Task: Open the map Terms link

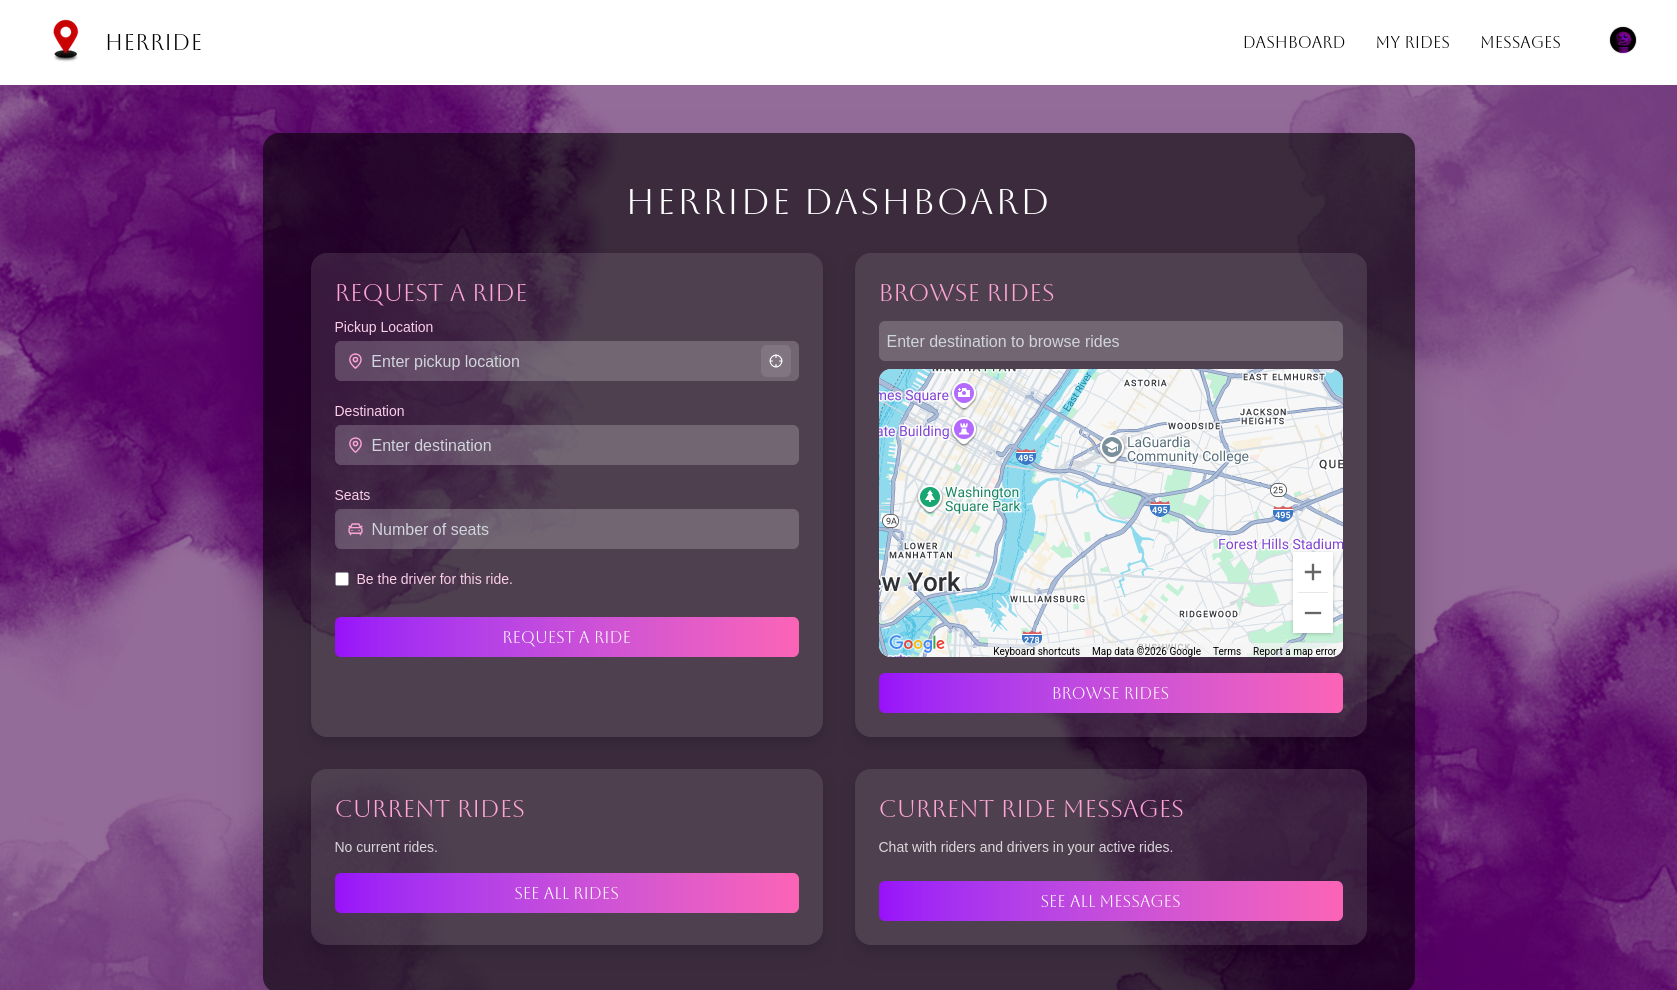Action: click(x=1226, y=651)
